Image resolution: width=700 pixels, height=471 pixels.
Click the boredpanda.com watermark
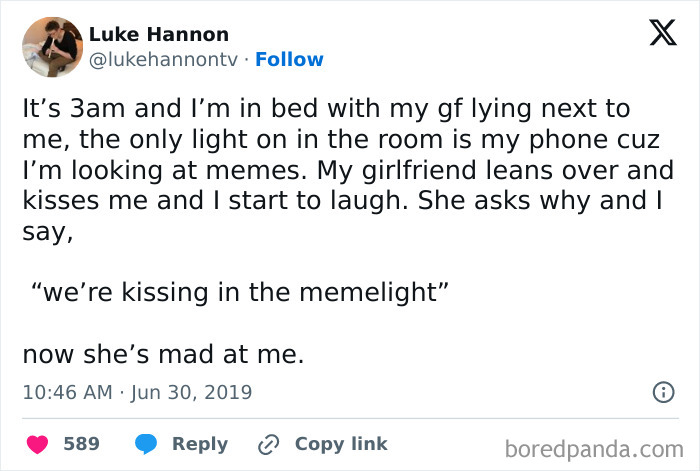[592, 448]
